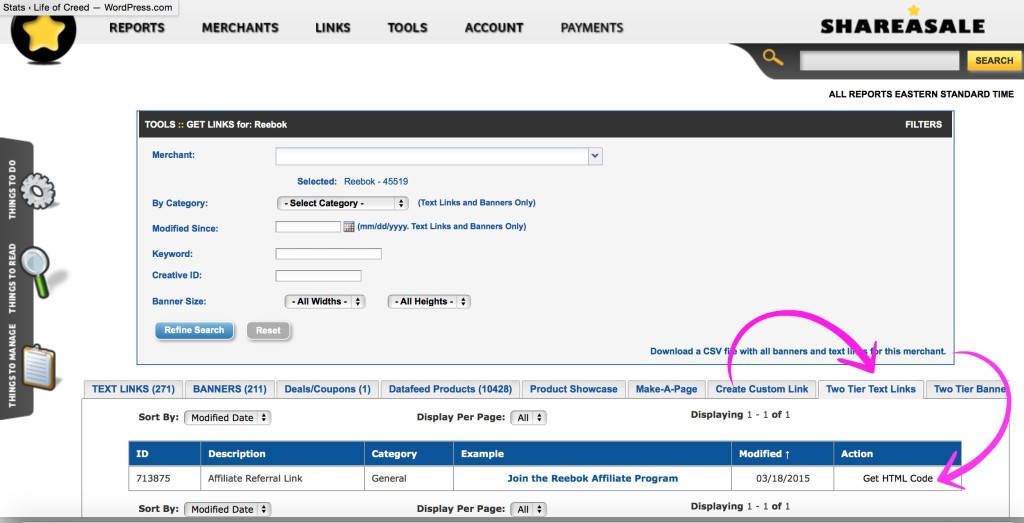Open the Things To Do gear icon
This screenshot has width=1024, height=523.
click(x=38, y=190)
